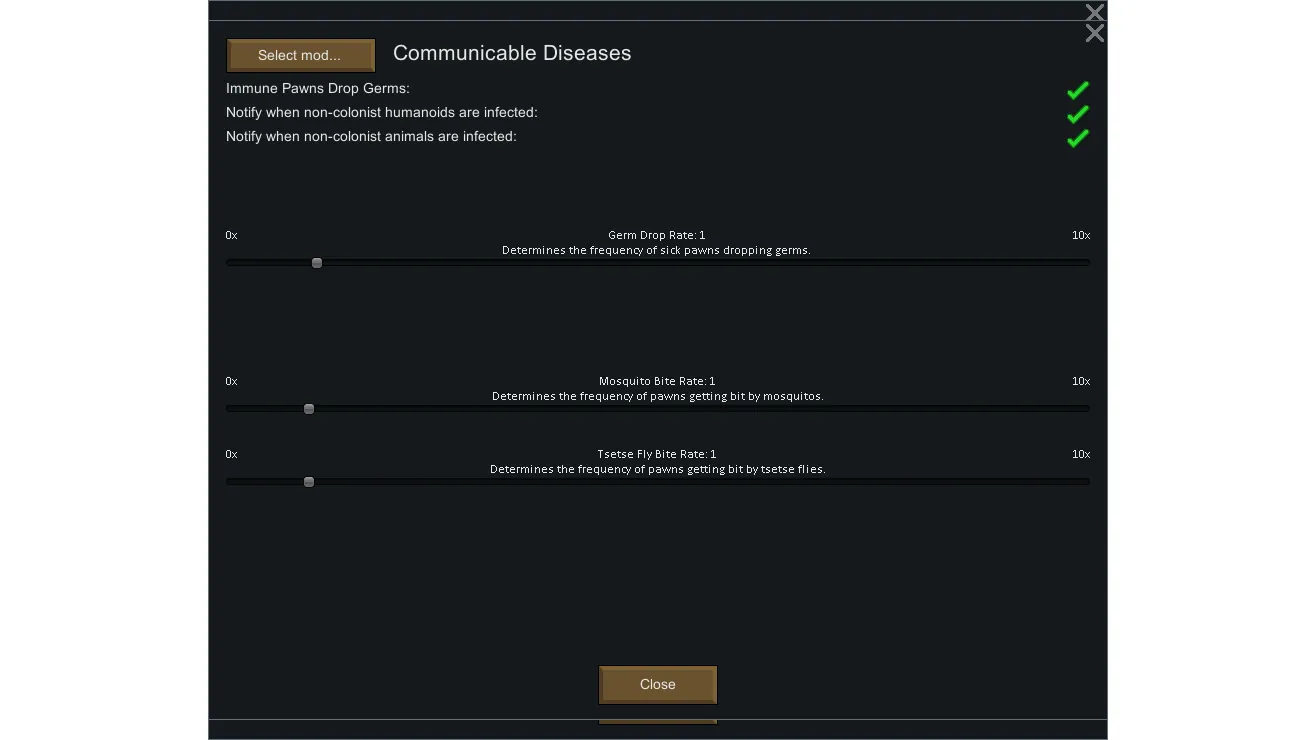The image size is (1316, 740).
Task: Click the Germ Drop Rate slider handle
Action: click(x=317, y=263)
